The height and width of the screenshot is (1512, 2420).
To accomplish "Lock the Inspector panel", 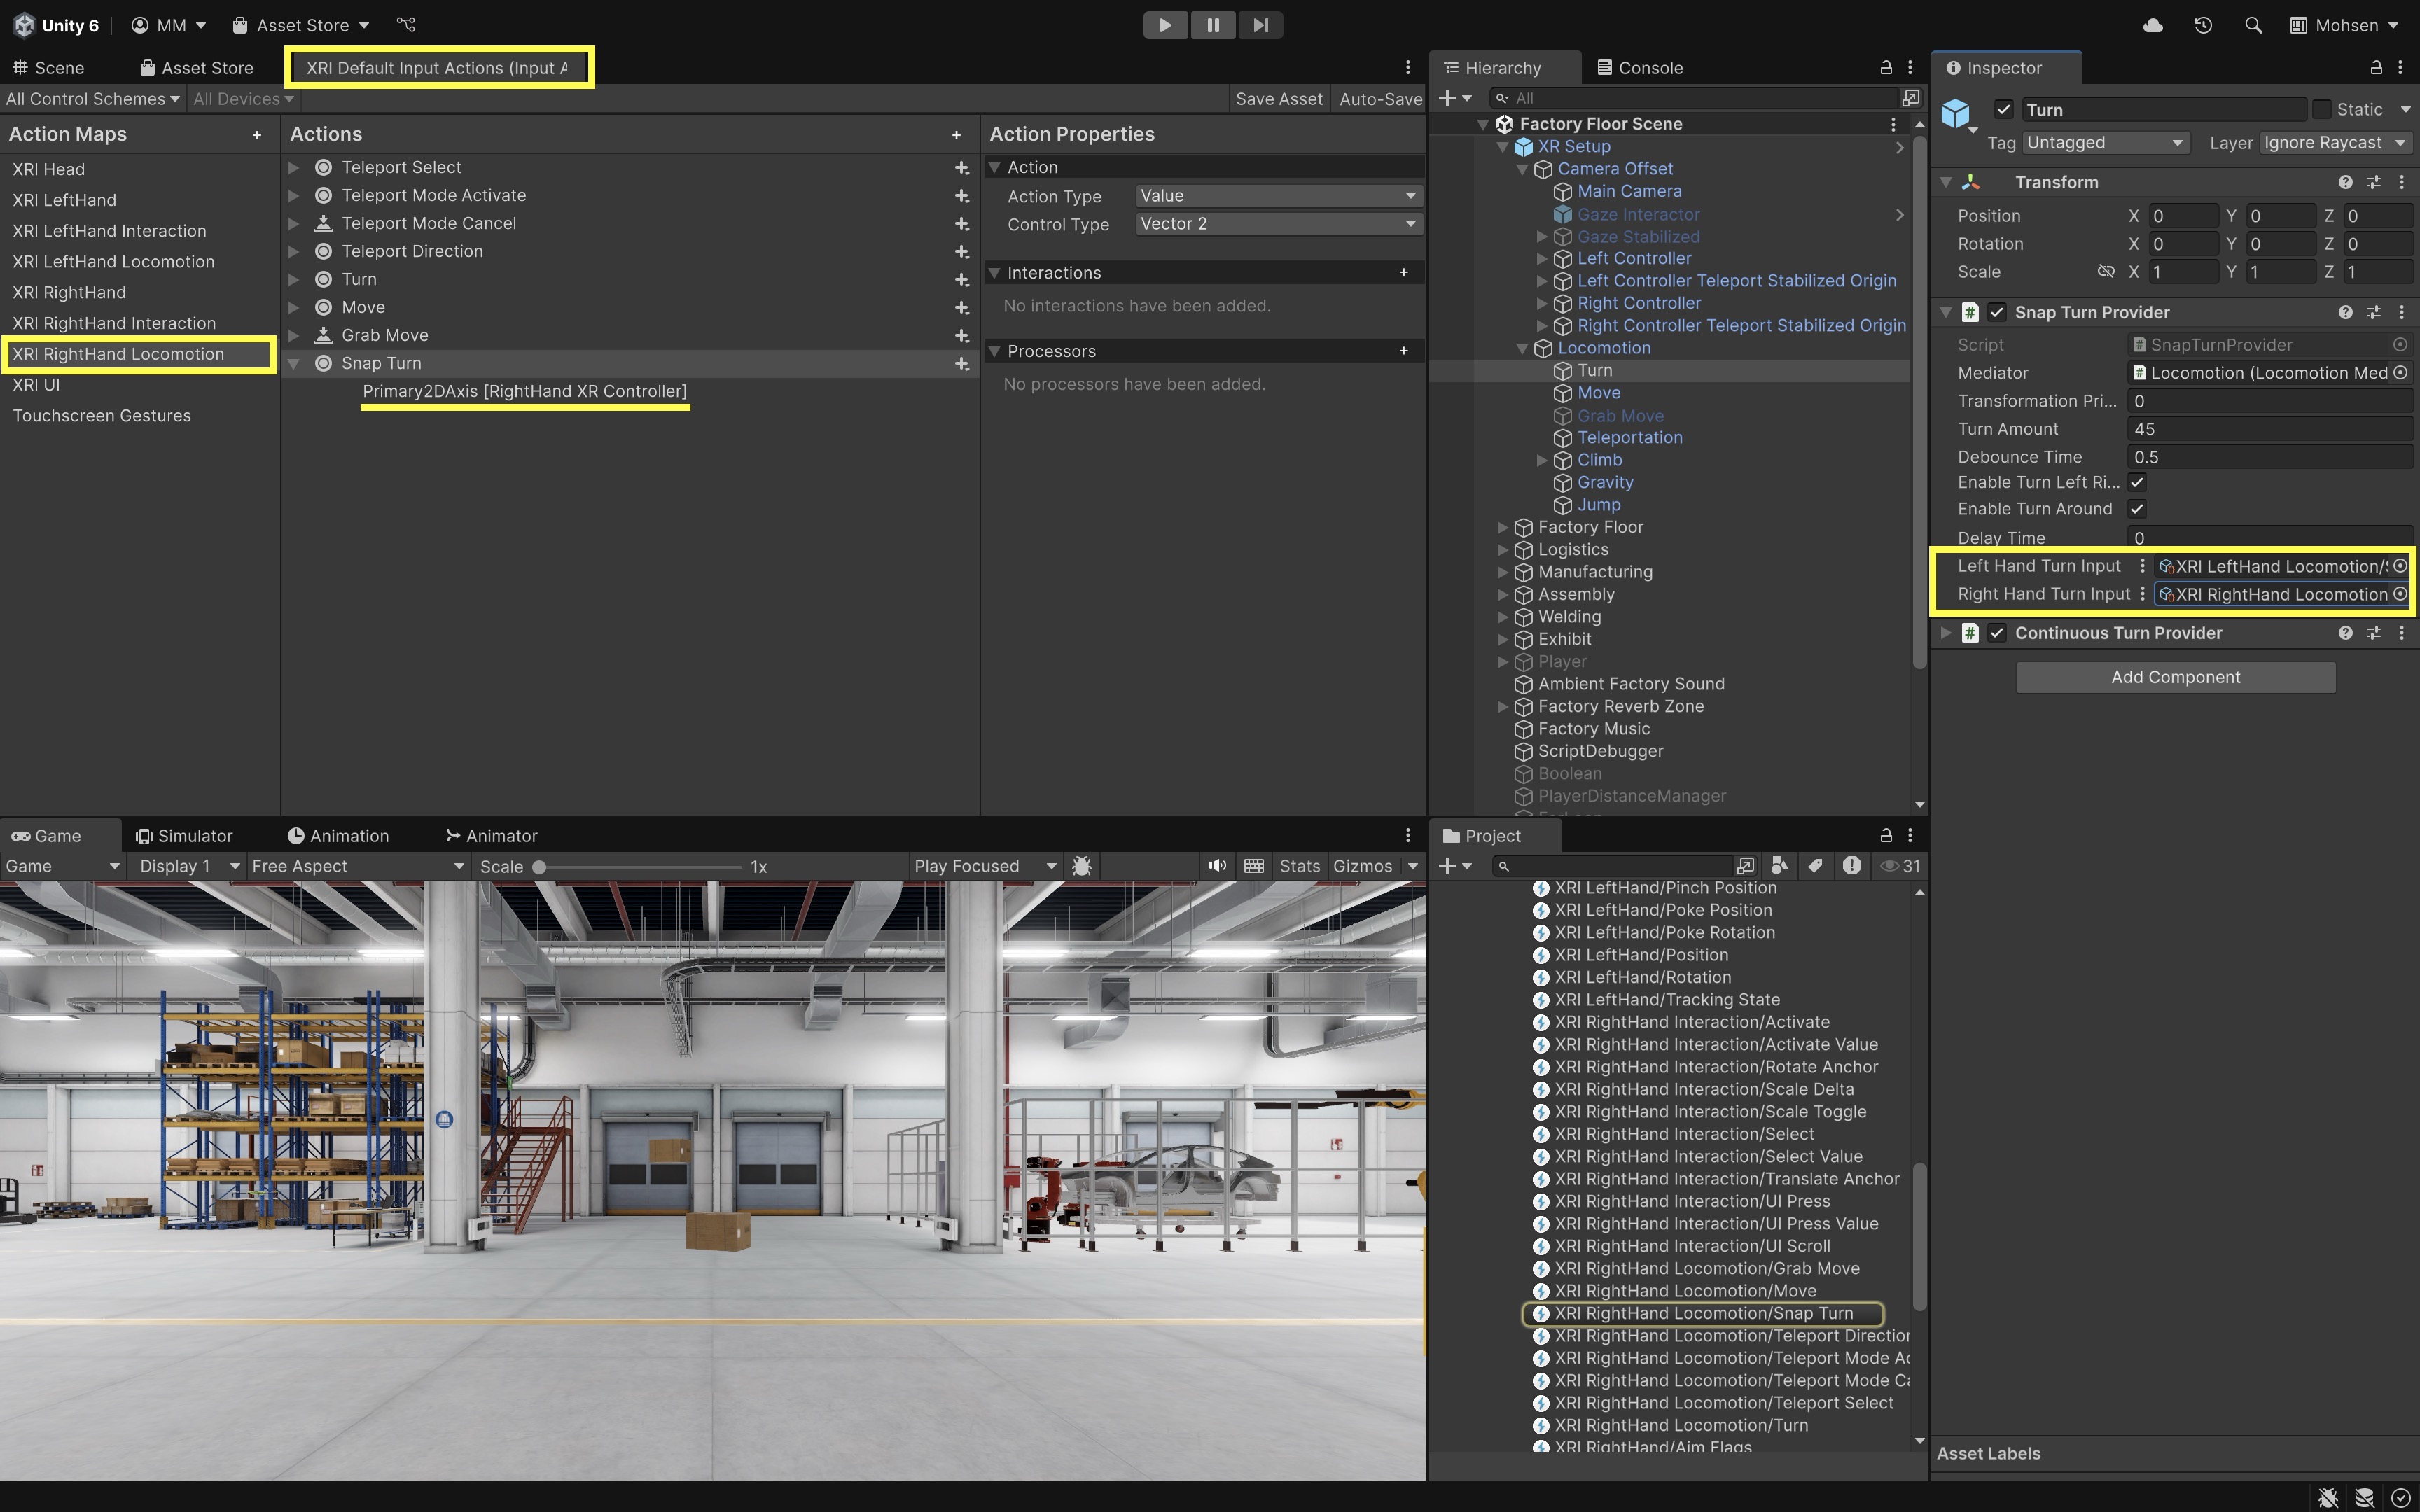I will pos(2376,68).
